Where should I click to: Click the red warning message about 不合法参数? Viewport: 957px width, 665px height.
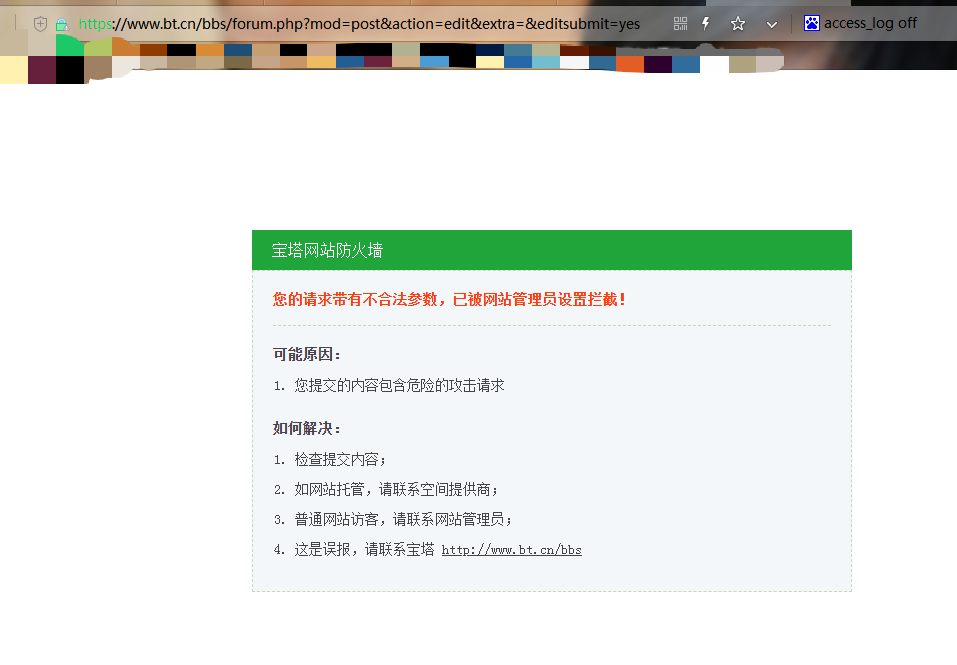[449, 300]
